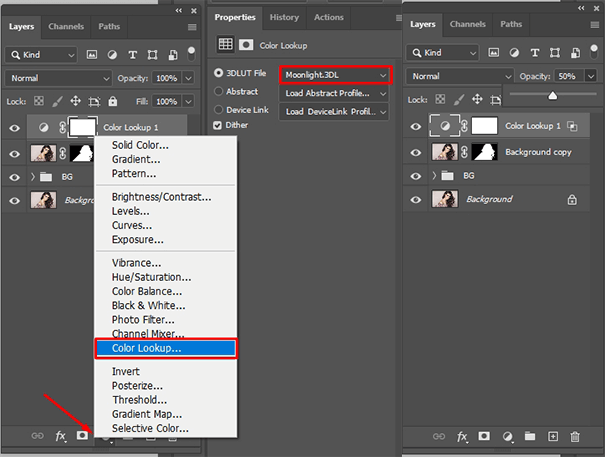Hide Color Lookup 1 layer in right panel
The width and height of the screenshot is (605, 457).
[416, 126]
